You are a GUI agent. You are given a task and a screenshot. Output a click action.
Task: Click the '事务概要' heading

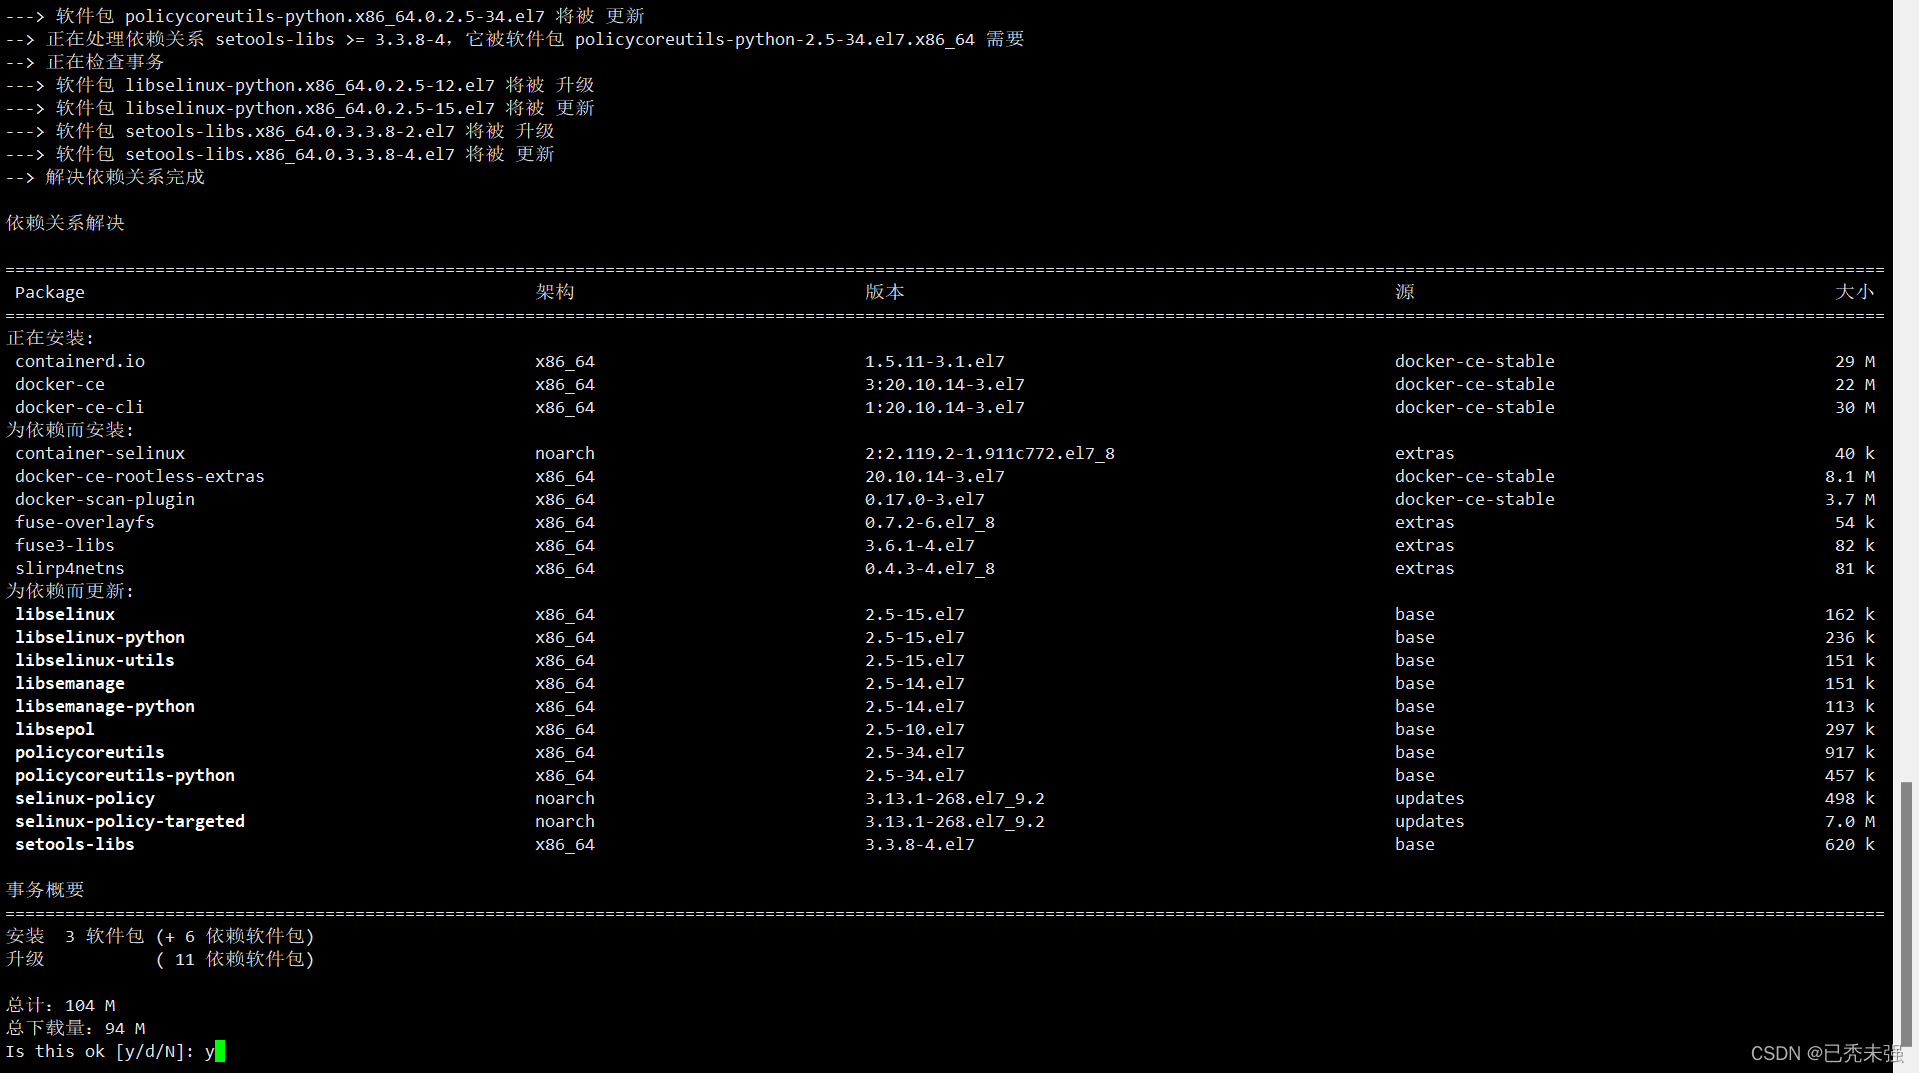pyautogui.click(x=46, y=890)
